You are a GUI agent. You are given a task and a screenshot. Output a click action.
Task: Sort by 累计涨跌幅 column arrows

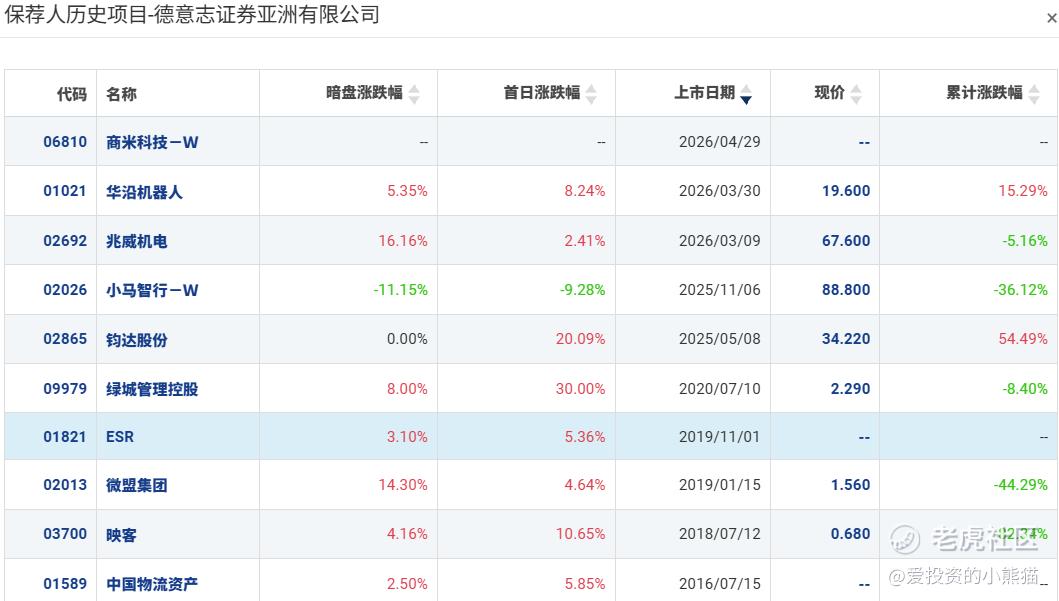(1033, 94)
